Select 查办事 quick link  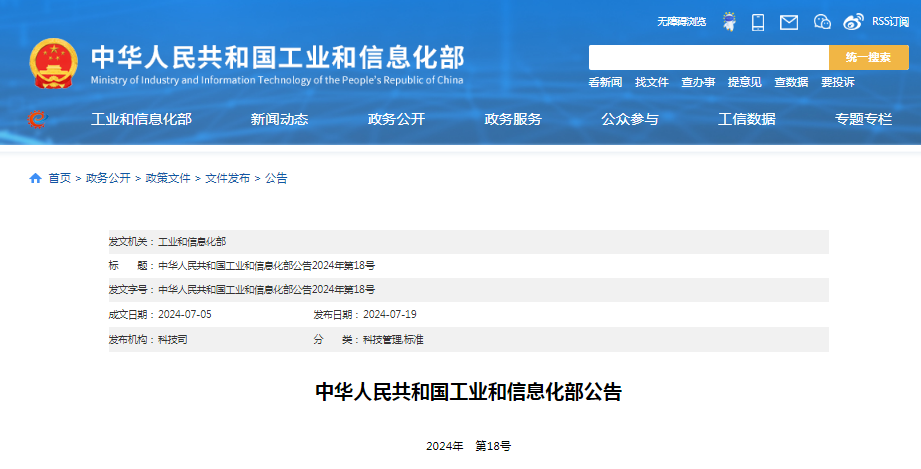click(698, 82)
